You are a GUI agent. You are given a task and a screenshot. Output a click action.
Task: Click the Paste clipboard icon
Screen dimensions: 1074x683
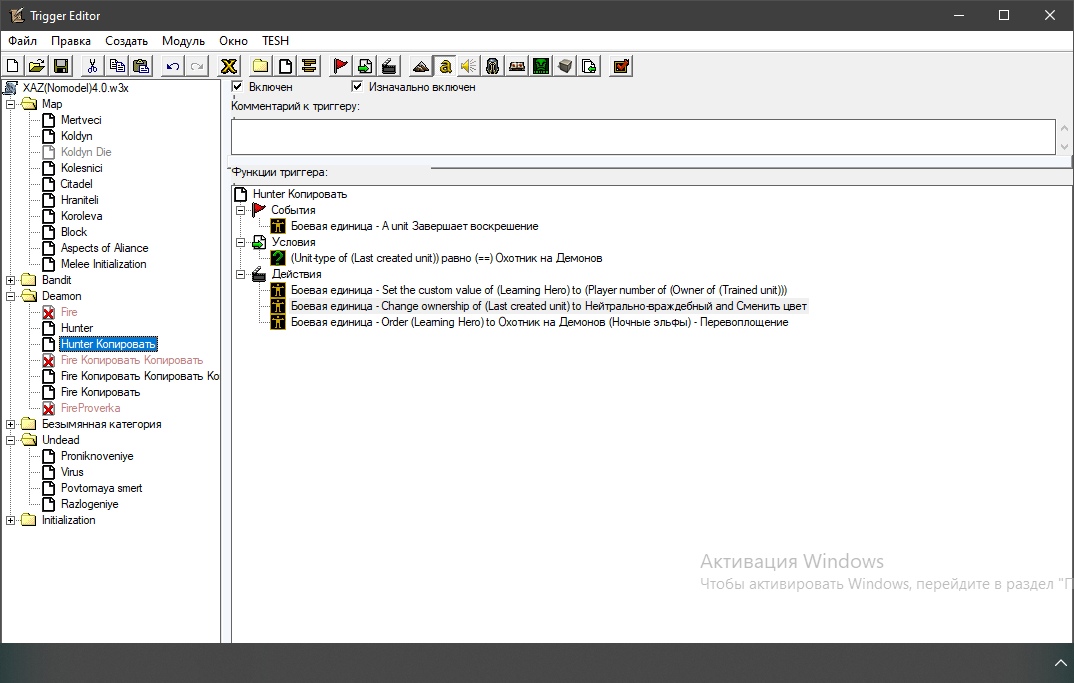[141, 66]
